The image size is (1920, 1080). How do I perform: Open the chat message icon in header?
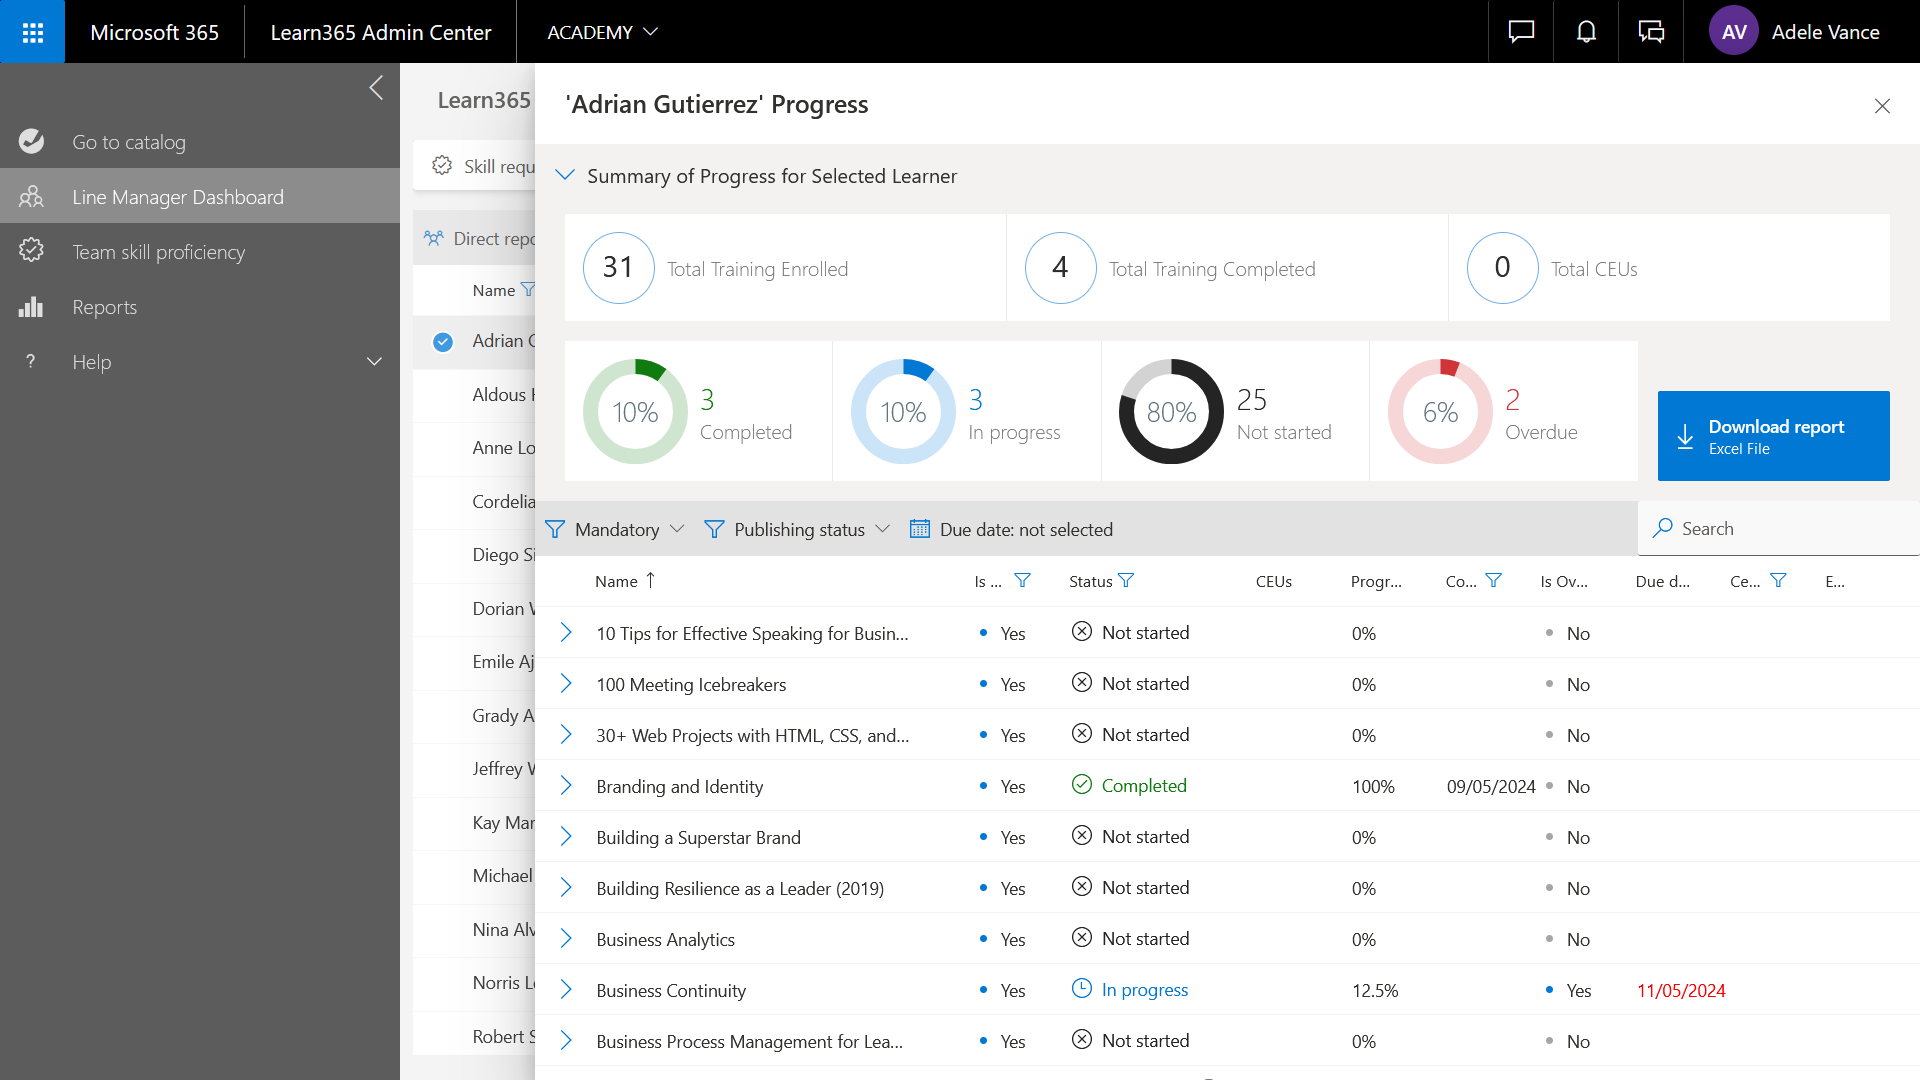coord(1521,32)
